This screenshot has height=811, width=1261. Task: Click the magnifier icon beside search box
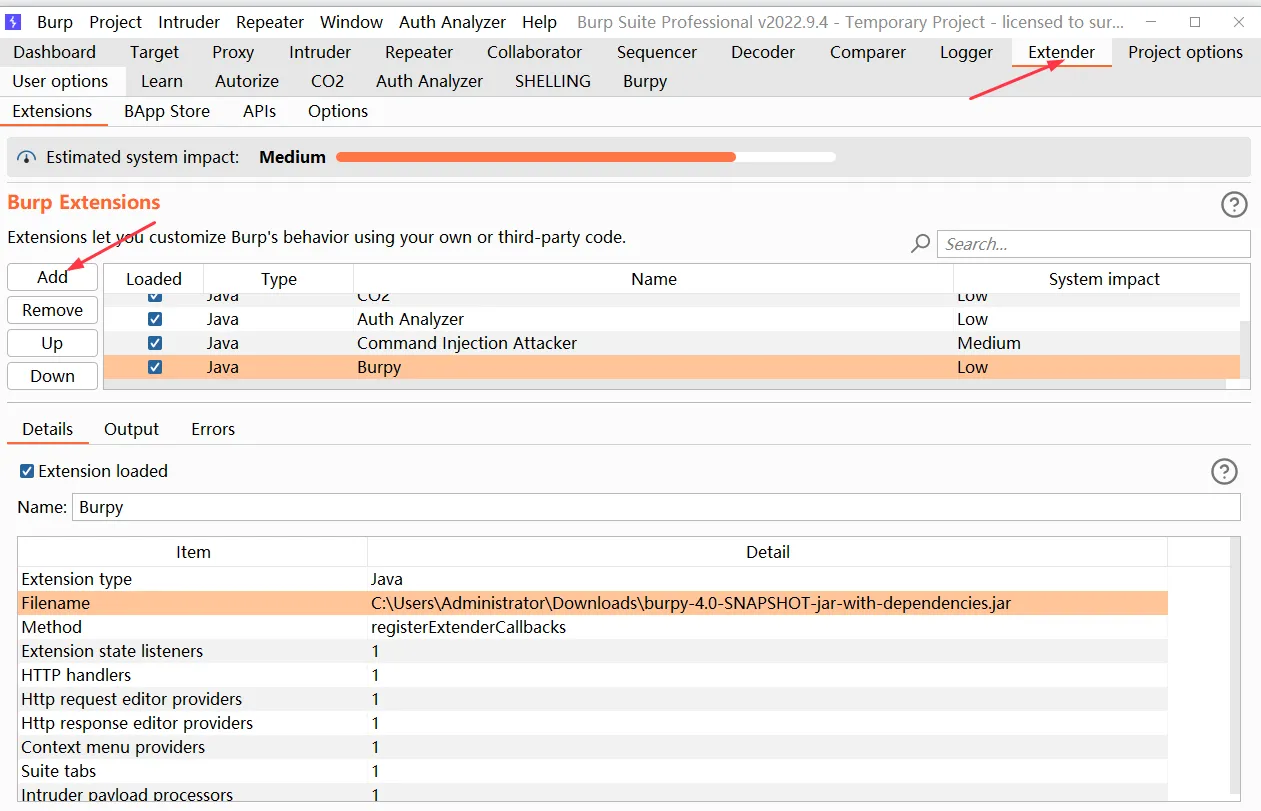[920, 244]
